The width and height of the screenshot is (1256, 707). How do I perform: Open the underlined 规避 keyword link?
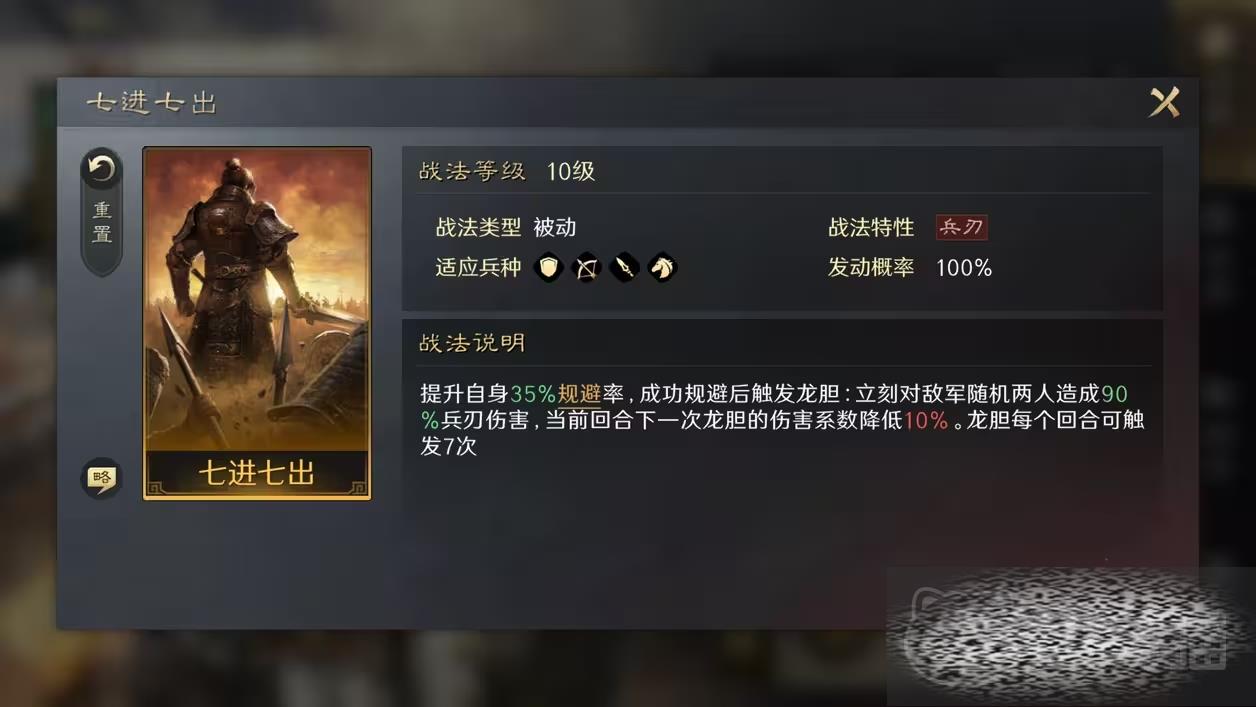click(579, 394)
